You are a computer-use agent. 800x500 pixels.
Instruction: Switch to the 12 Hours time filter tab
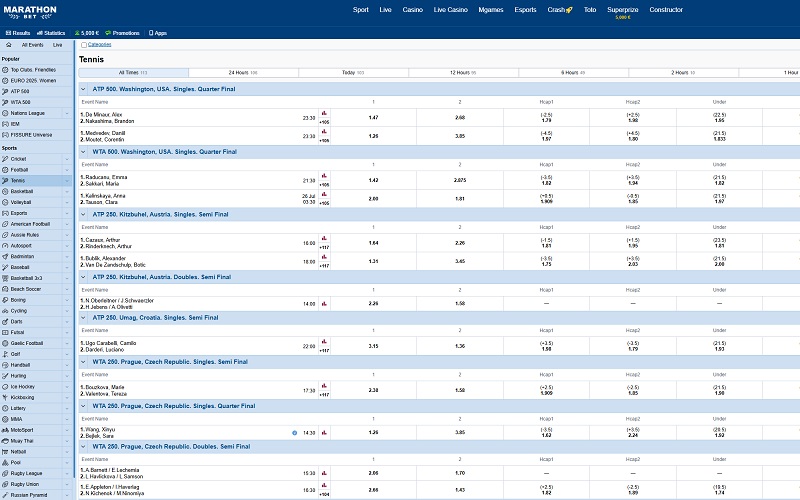[x=462, y=73]
